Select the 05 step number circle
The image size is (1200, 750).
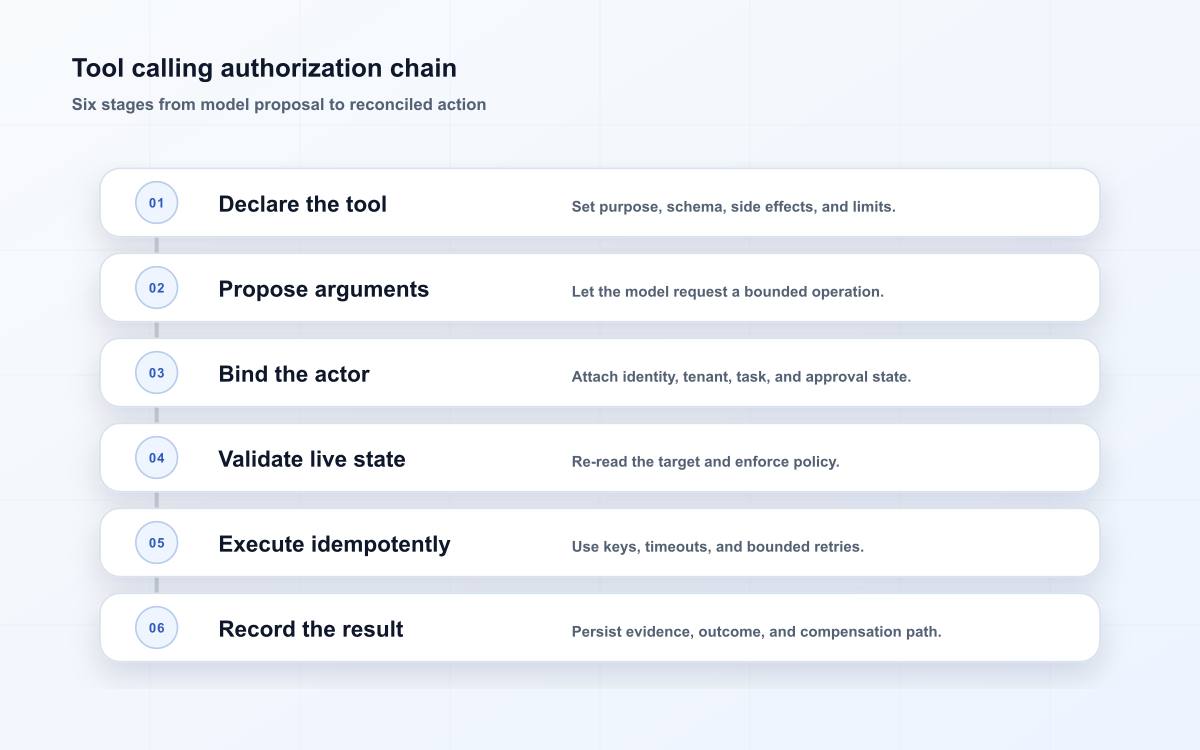tap(157, 543)
